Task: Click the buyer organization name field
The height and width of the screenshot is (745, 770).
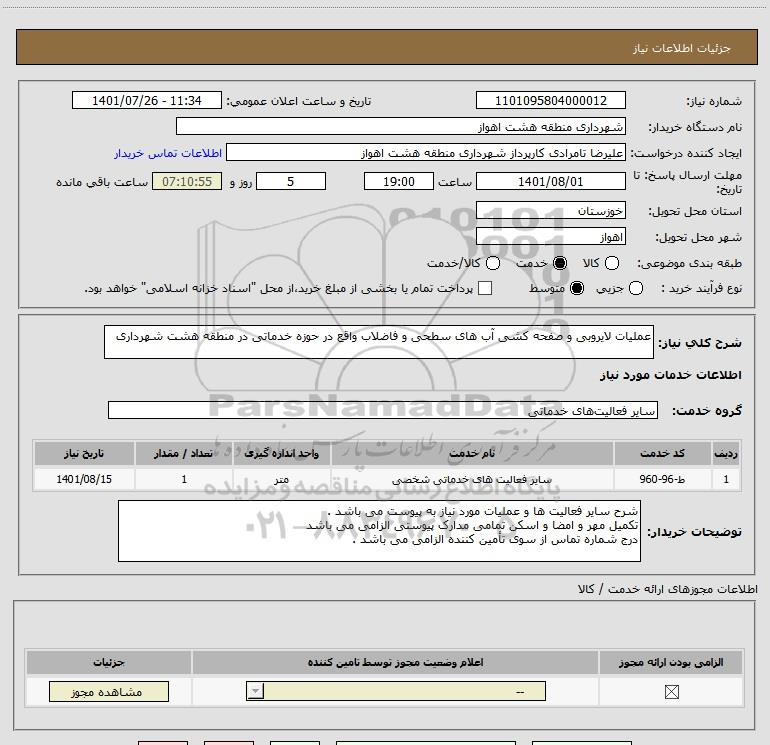Action: [x=401, y=127]
